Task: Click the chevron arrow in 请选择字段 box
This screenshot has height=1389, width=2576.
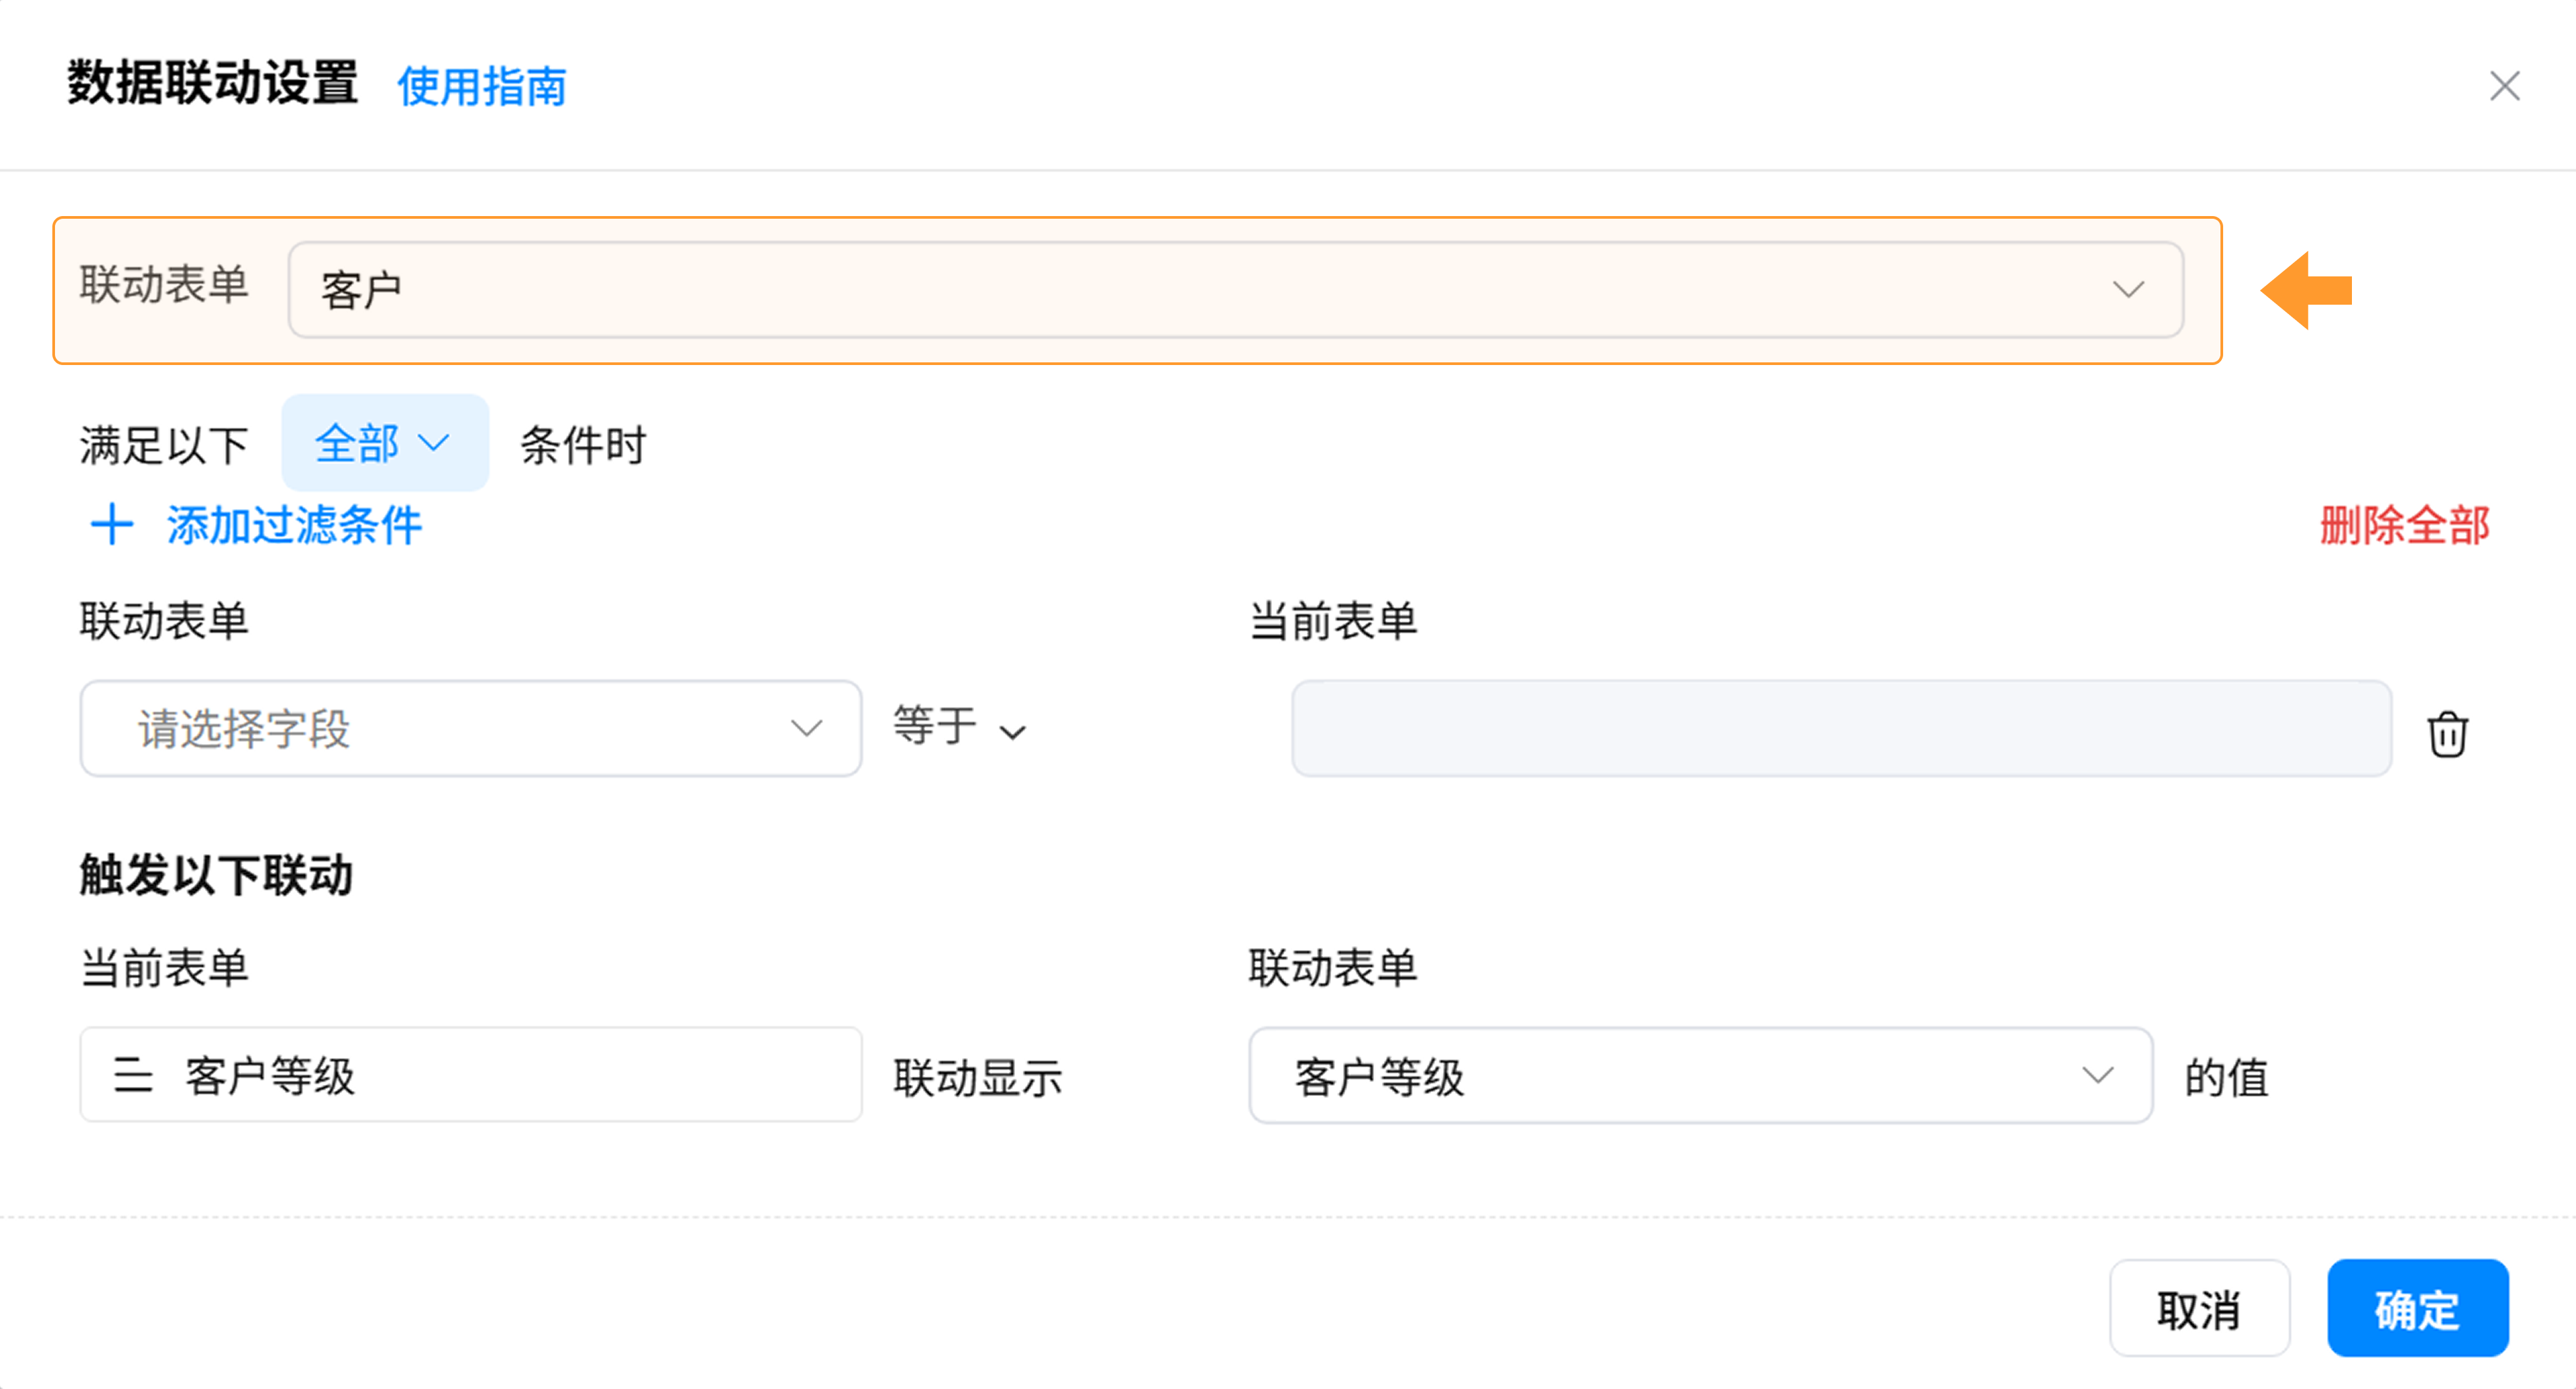Action: click(x=806, y=728)
